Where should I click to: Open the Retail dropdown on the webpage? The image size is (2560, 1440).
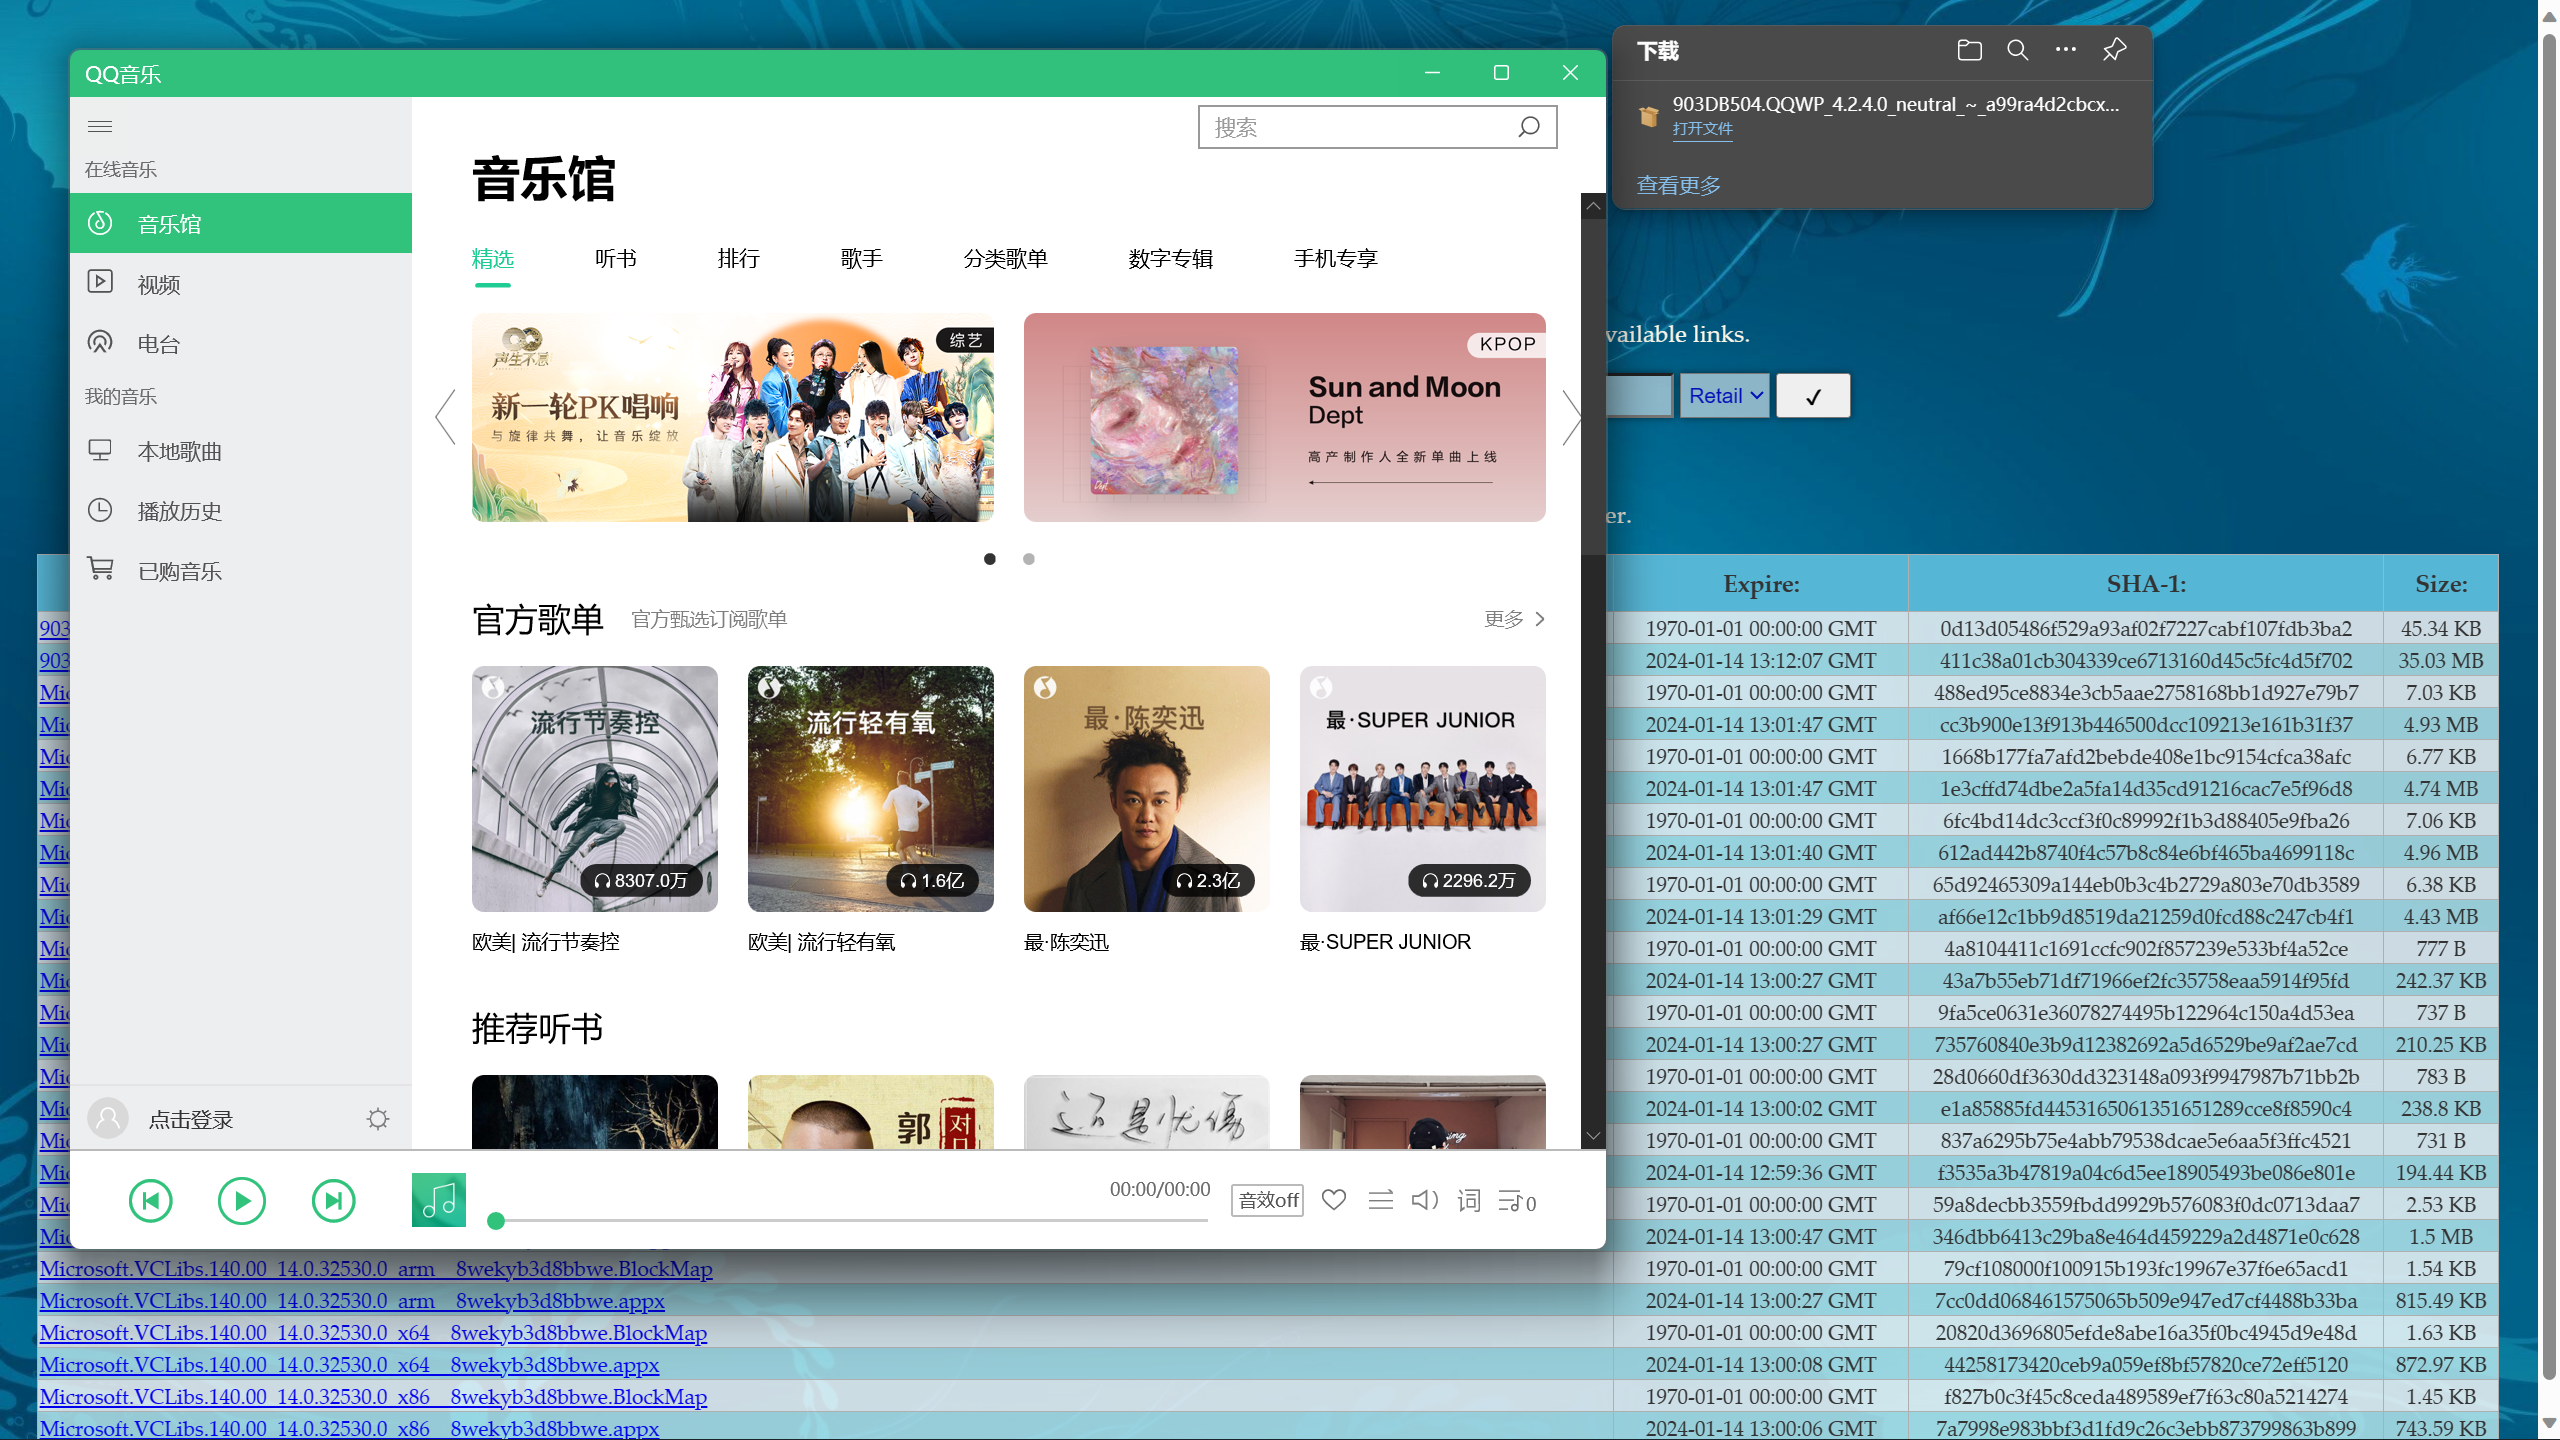click(x=1723, y=395)
